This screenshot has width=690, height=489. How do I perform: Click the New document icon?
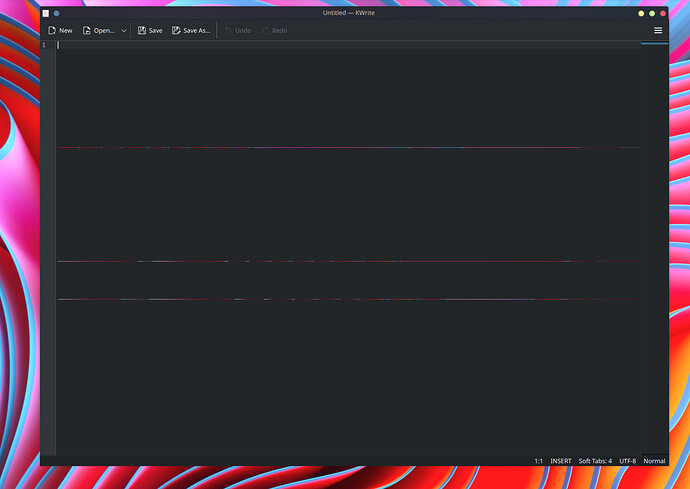[52, 31]
